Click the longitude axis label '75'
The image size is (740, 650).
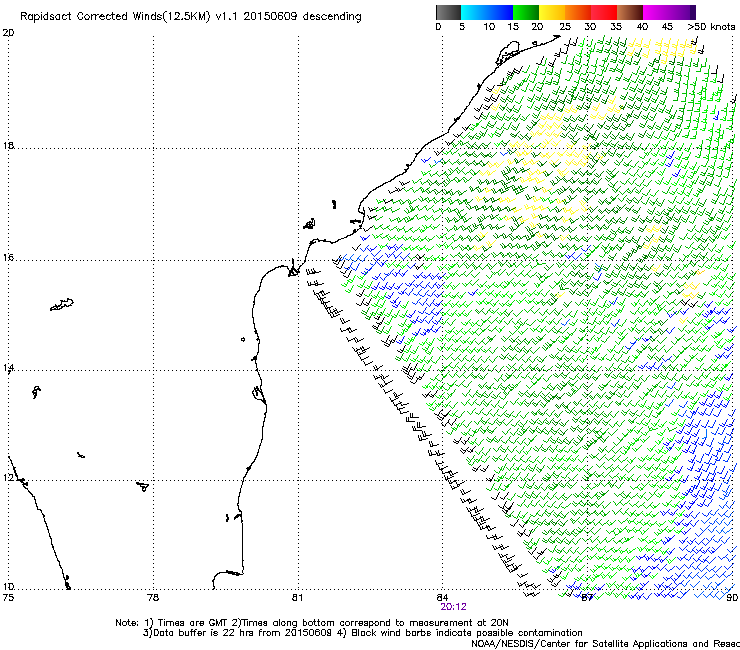click(x=8, y=598)
